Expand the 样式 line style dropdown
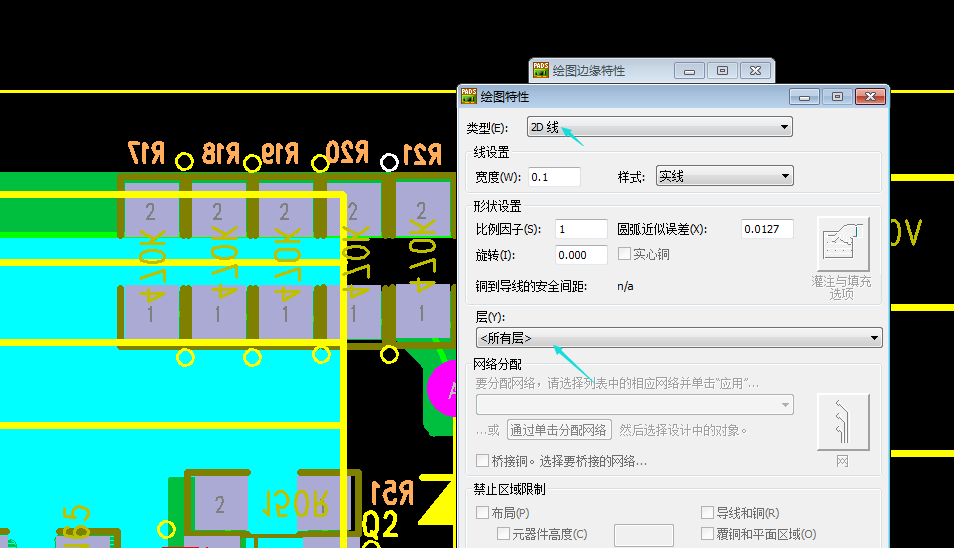954x548 pixels. pyautogui.click(x=724, y=177)
